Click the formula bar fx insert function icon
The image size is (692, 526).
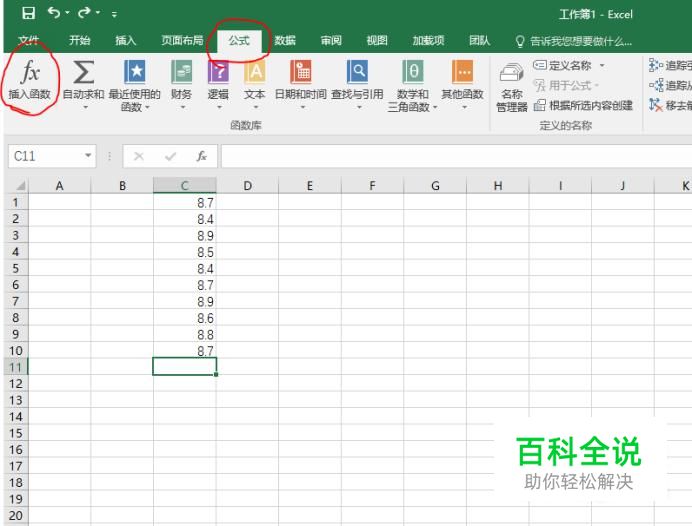pos(201,156)
